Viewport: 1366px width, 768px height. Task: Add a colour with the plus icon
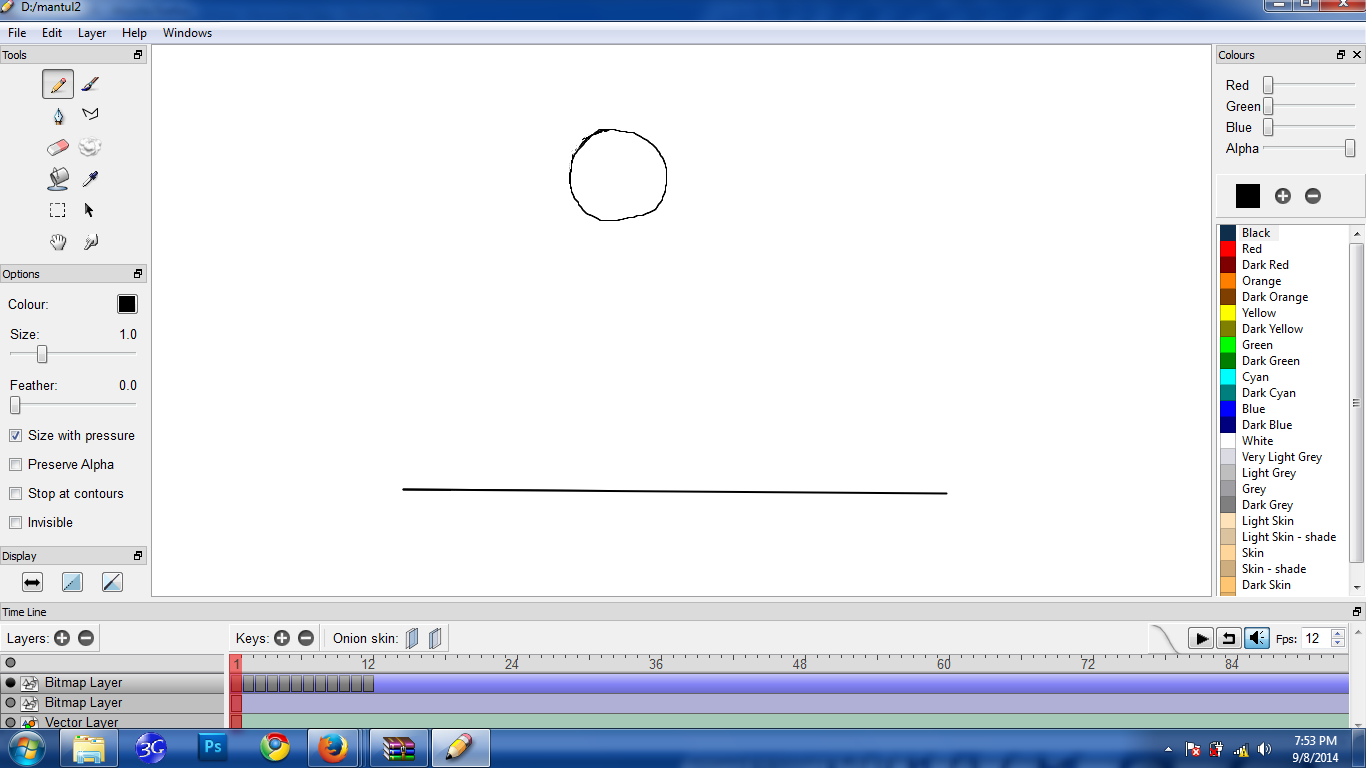click(x=1283, y=196)
